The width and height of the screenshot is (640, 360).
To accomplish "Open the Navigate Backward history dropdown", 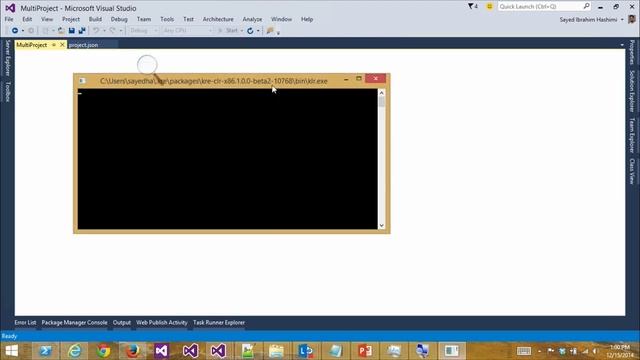I will pos(23,31).
